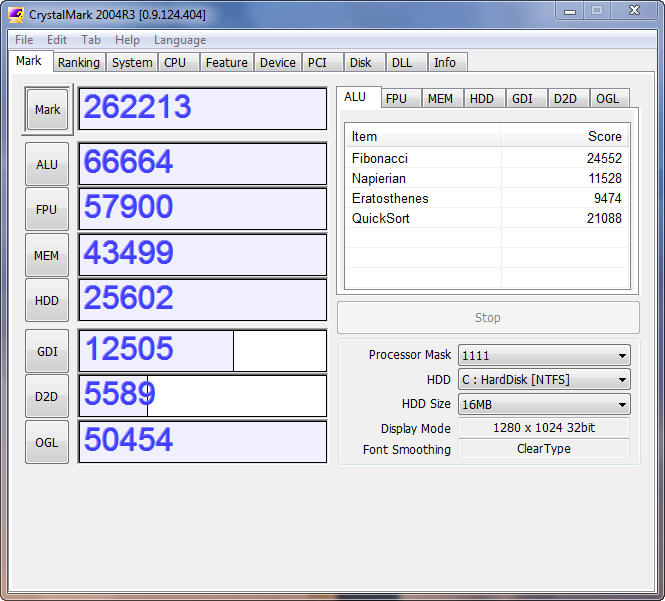
Task: Run the ALU benchmark button
Action: click(x=47, y=164)
